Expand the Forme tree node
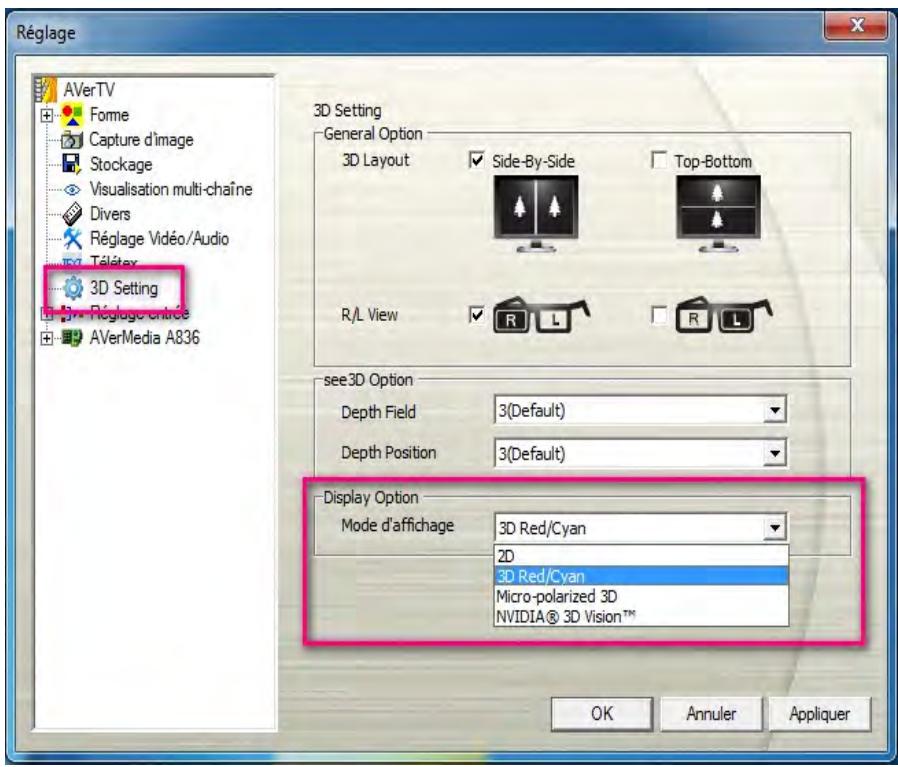This screenshot has height=767, width=898. point(46,115)
